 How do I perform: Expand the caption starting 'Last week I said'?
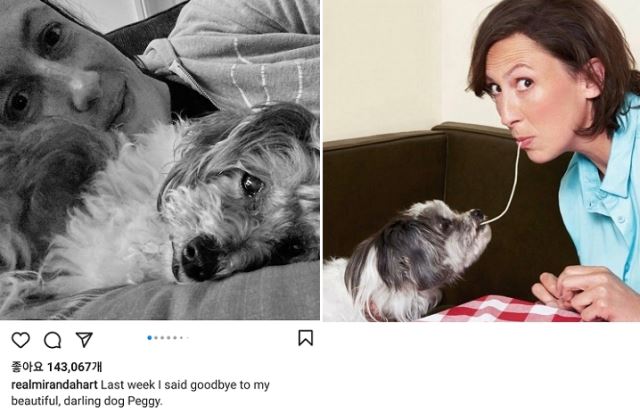pos(185,385)
